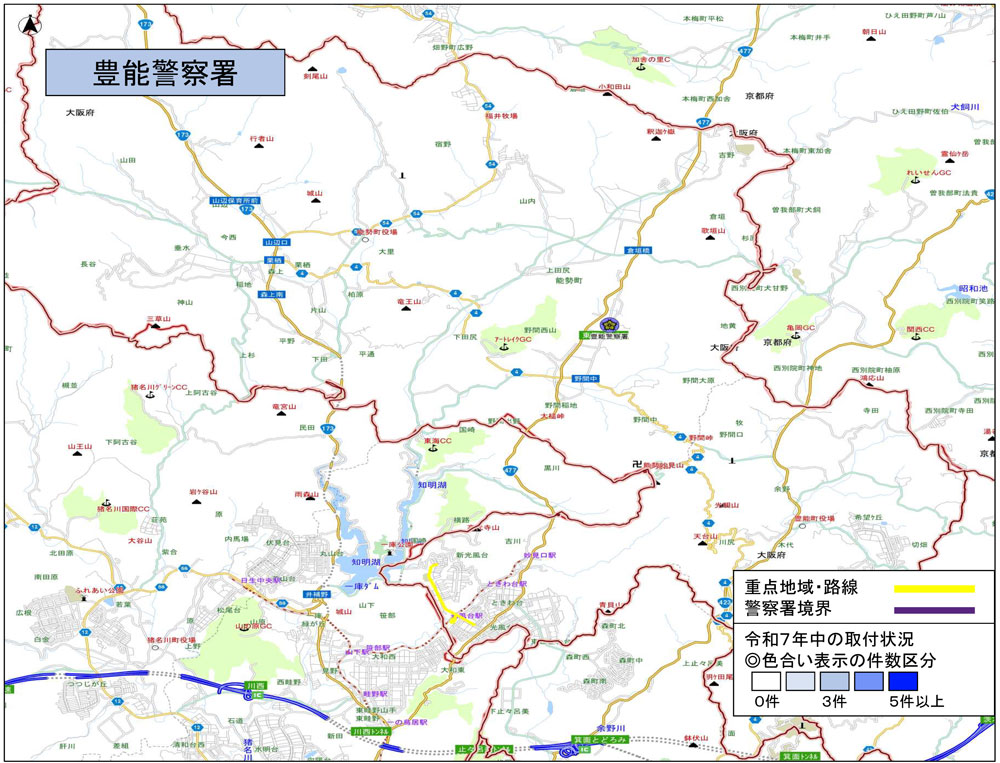Viewport: 1000px width, 763px height.
Task: Click the white 0件 legend swatch
Action: [x=766, y=681]
